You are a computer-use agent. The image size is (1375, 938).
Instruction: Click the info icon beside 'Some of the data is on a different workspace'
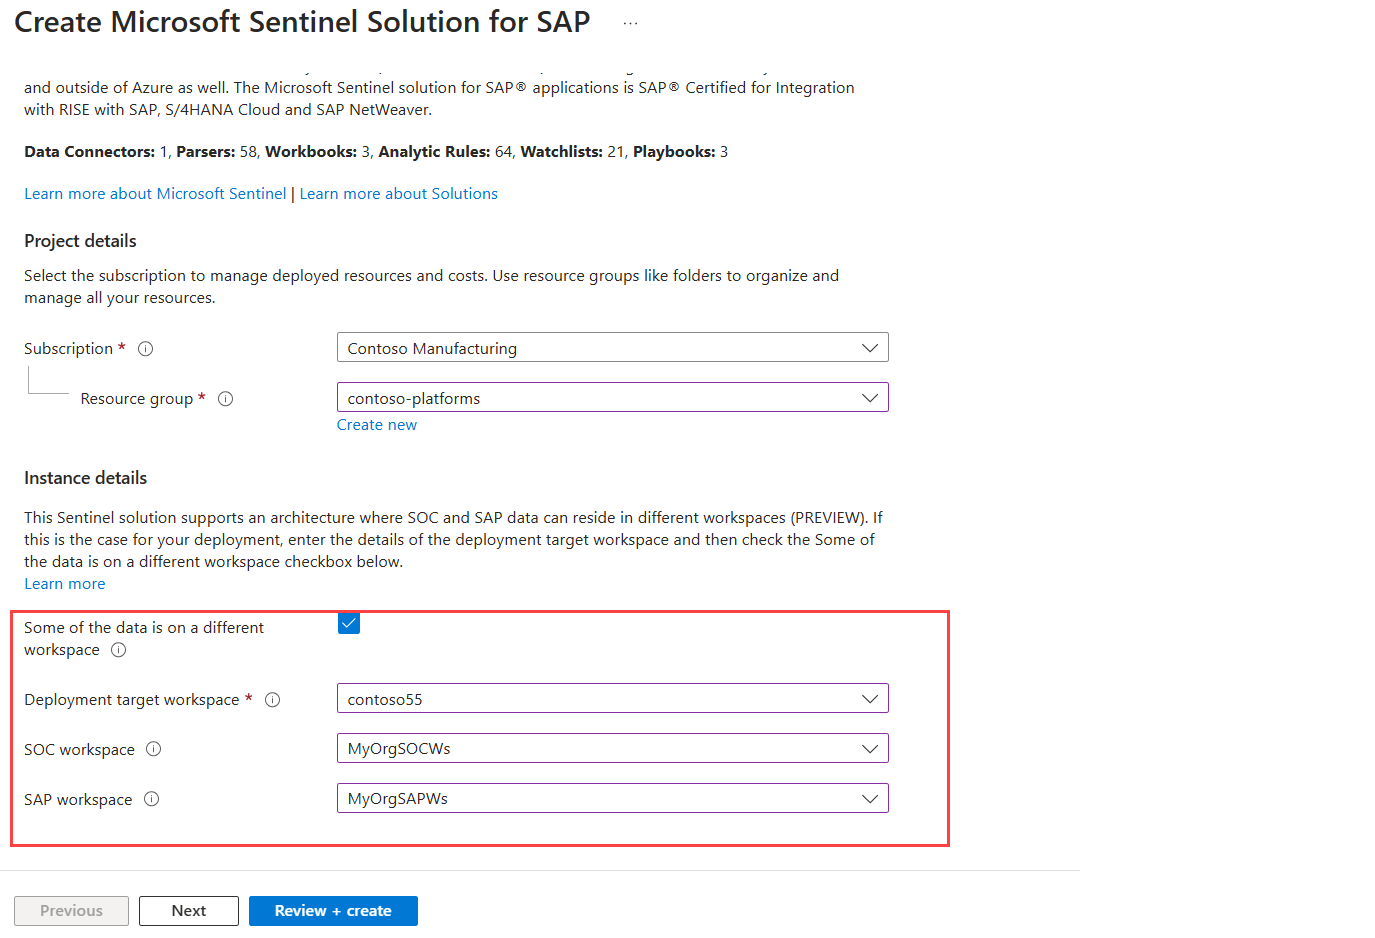[118, 650]
